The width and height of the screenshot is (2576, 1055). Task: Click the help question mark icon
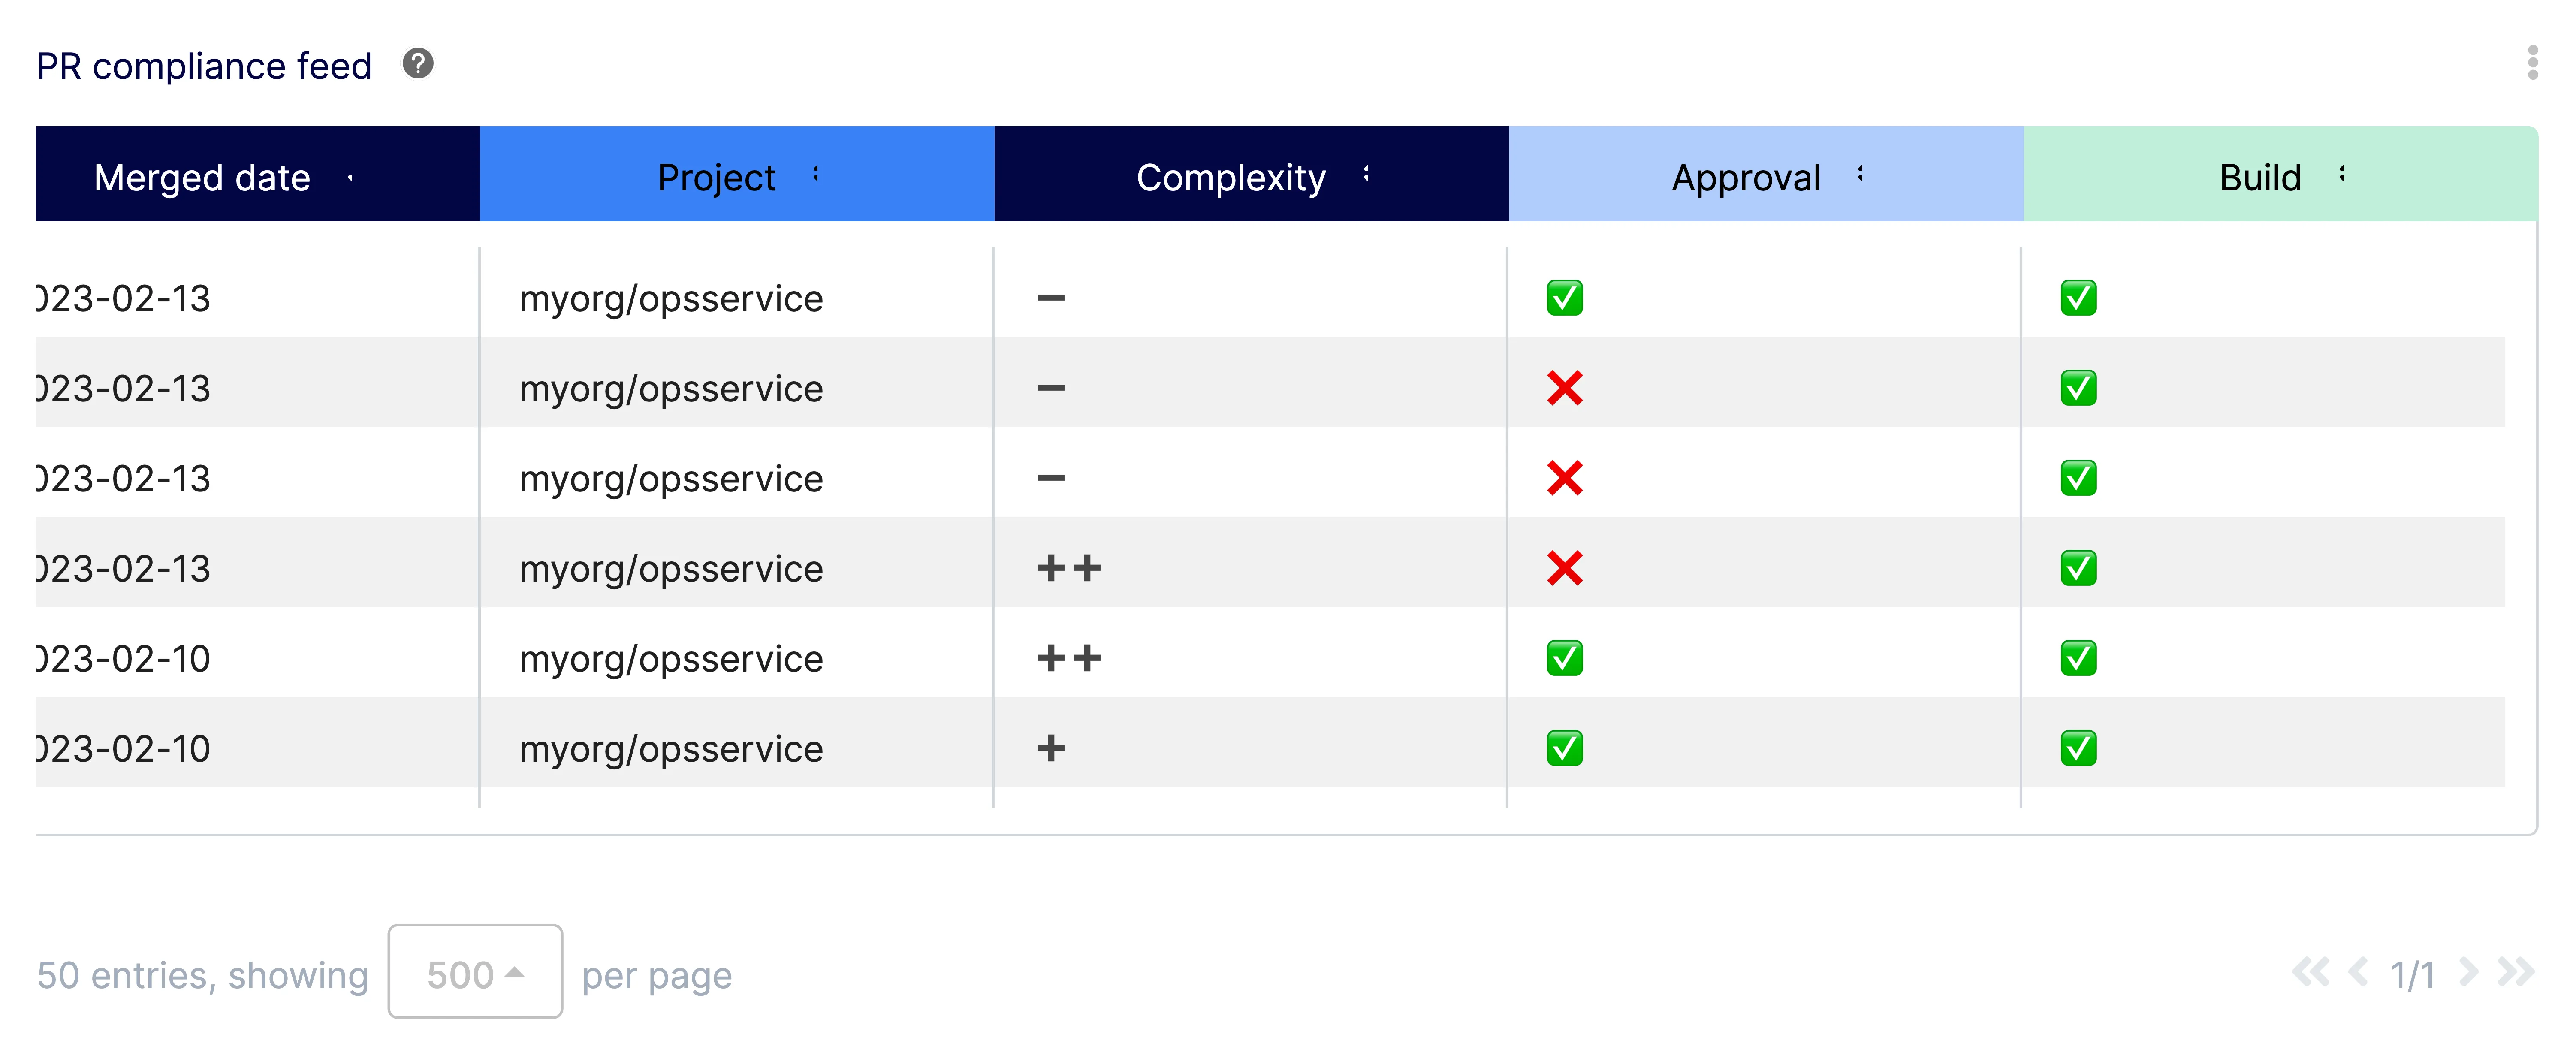tap(418, 64)
